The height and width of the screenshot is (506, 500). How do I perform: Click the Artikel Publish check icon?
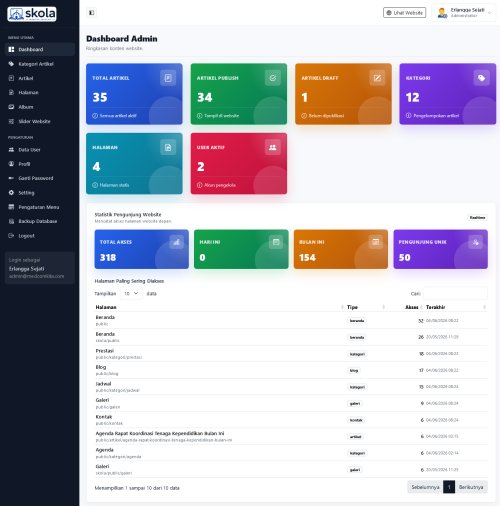[x=273, y=78]
